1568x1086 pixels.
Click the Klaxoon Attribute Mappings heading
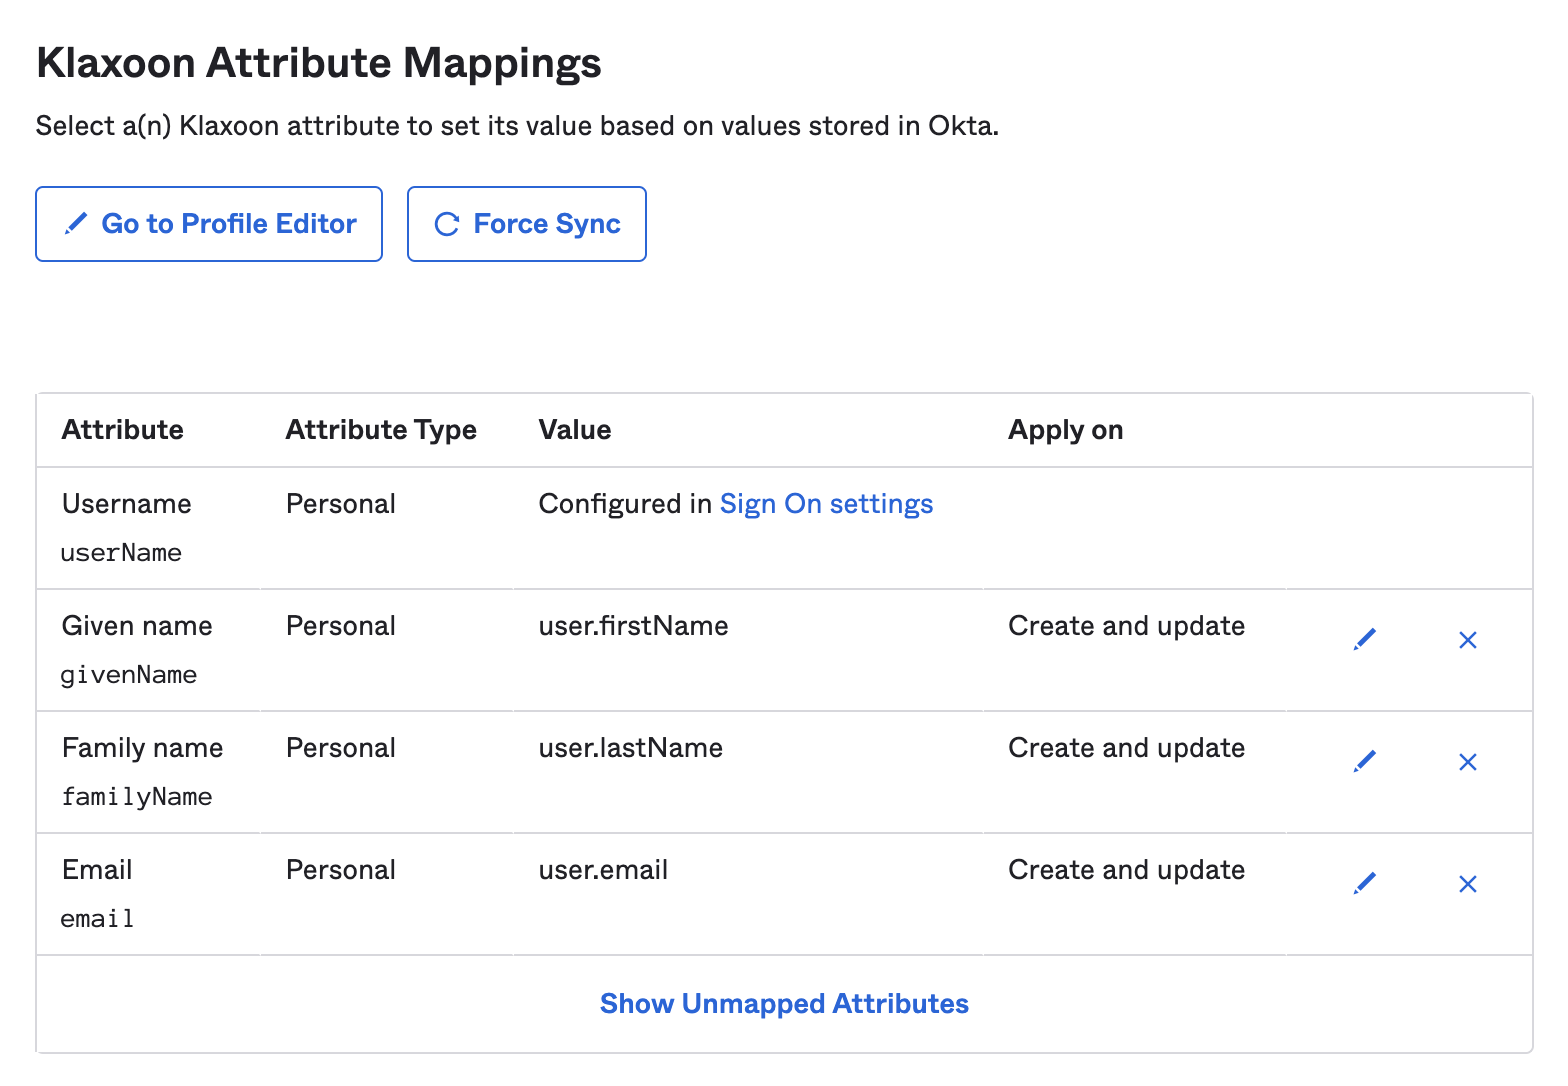click(319, 63)
